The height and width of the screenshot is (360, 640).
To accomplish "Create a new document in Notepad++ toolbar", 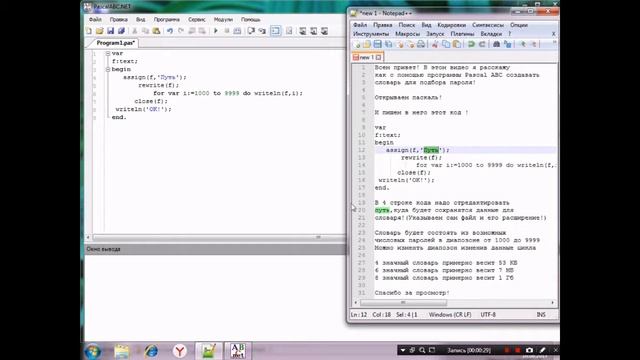I will 357,44.
